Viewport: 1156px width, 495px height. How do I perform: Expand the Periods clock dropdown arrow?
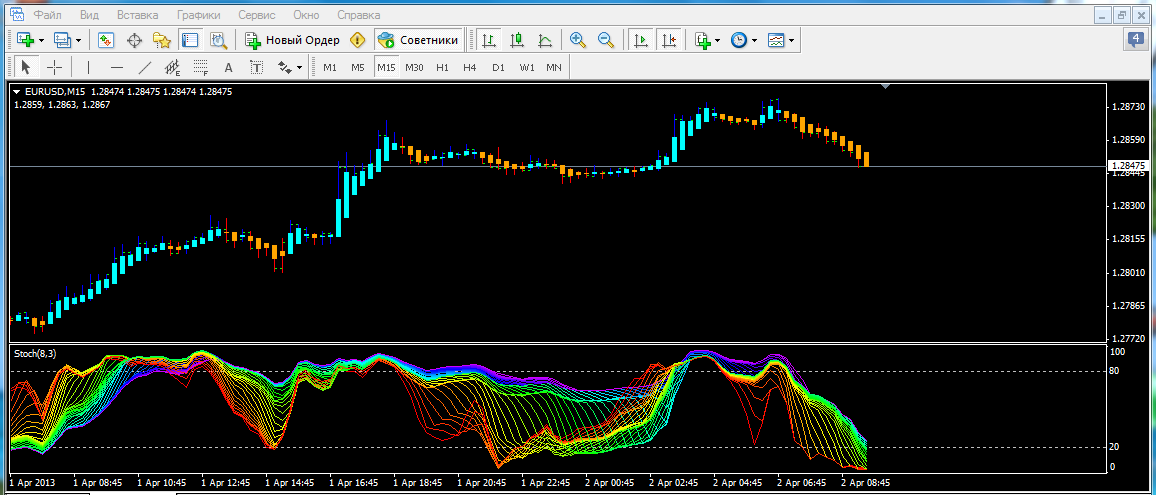coord(754,41)
